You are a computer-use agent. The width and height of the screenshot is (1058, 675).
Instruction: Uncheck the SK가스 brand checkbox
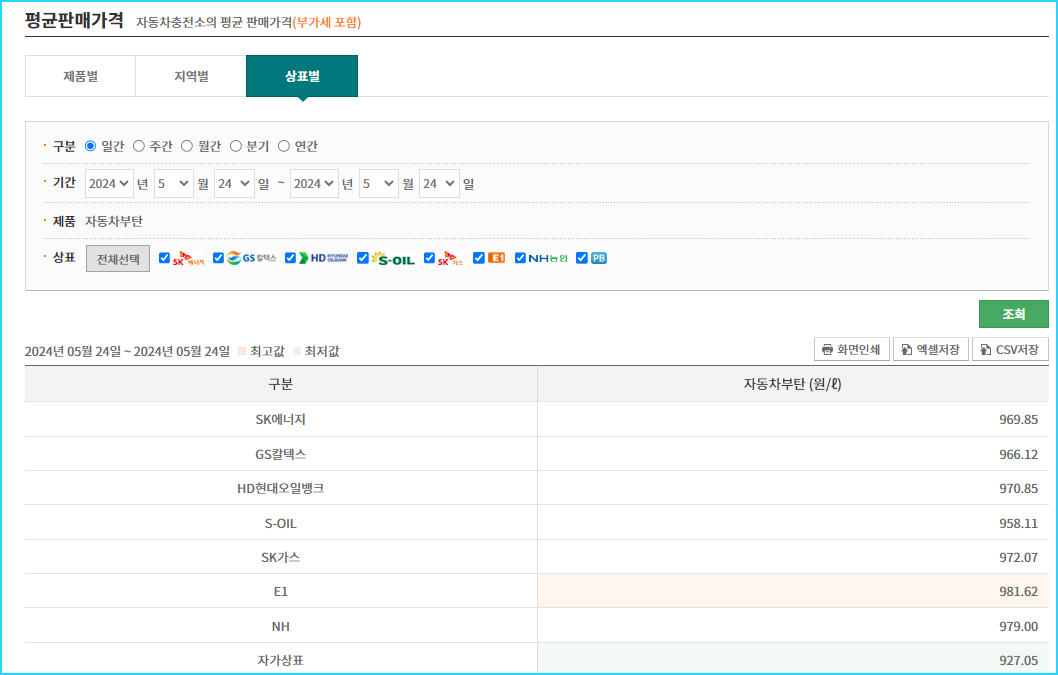tap(429, 258)
